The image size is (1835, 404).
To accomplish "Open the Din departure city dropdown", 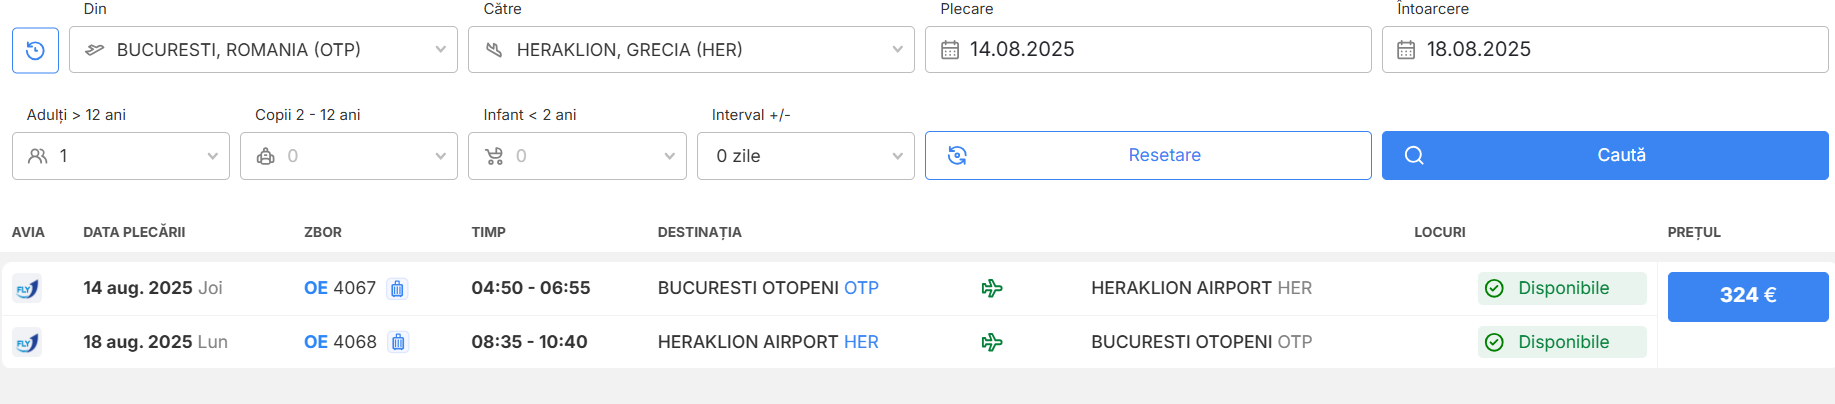I will 263,50.
